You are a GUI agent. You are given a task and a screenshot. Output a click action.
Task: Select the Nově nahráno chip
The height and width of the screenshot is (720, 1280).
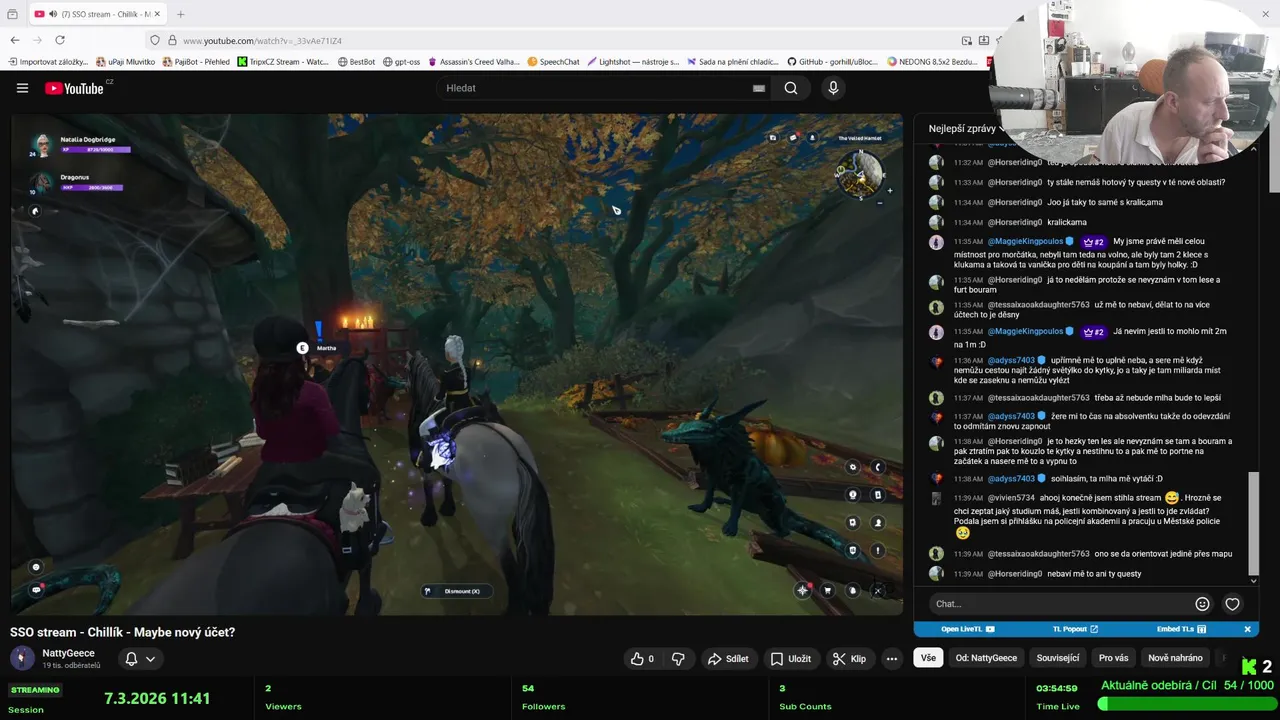point(1175,658)
